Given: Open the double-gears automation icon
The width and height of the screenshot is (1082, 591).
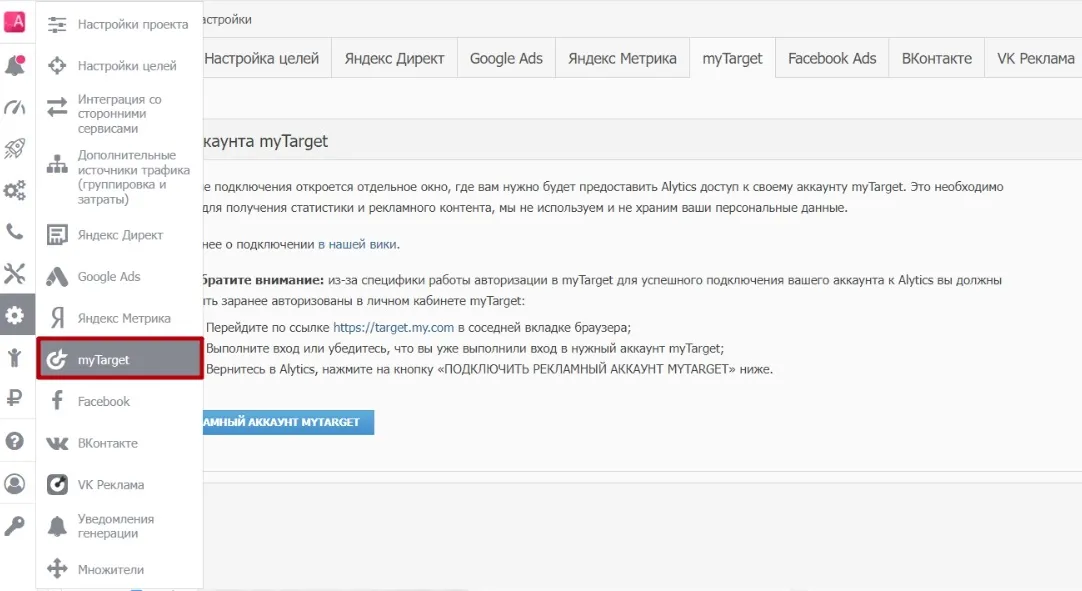Looking at the screenshot, I should point(14,190).
